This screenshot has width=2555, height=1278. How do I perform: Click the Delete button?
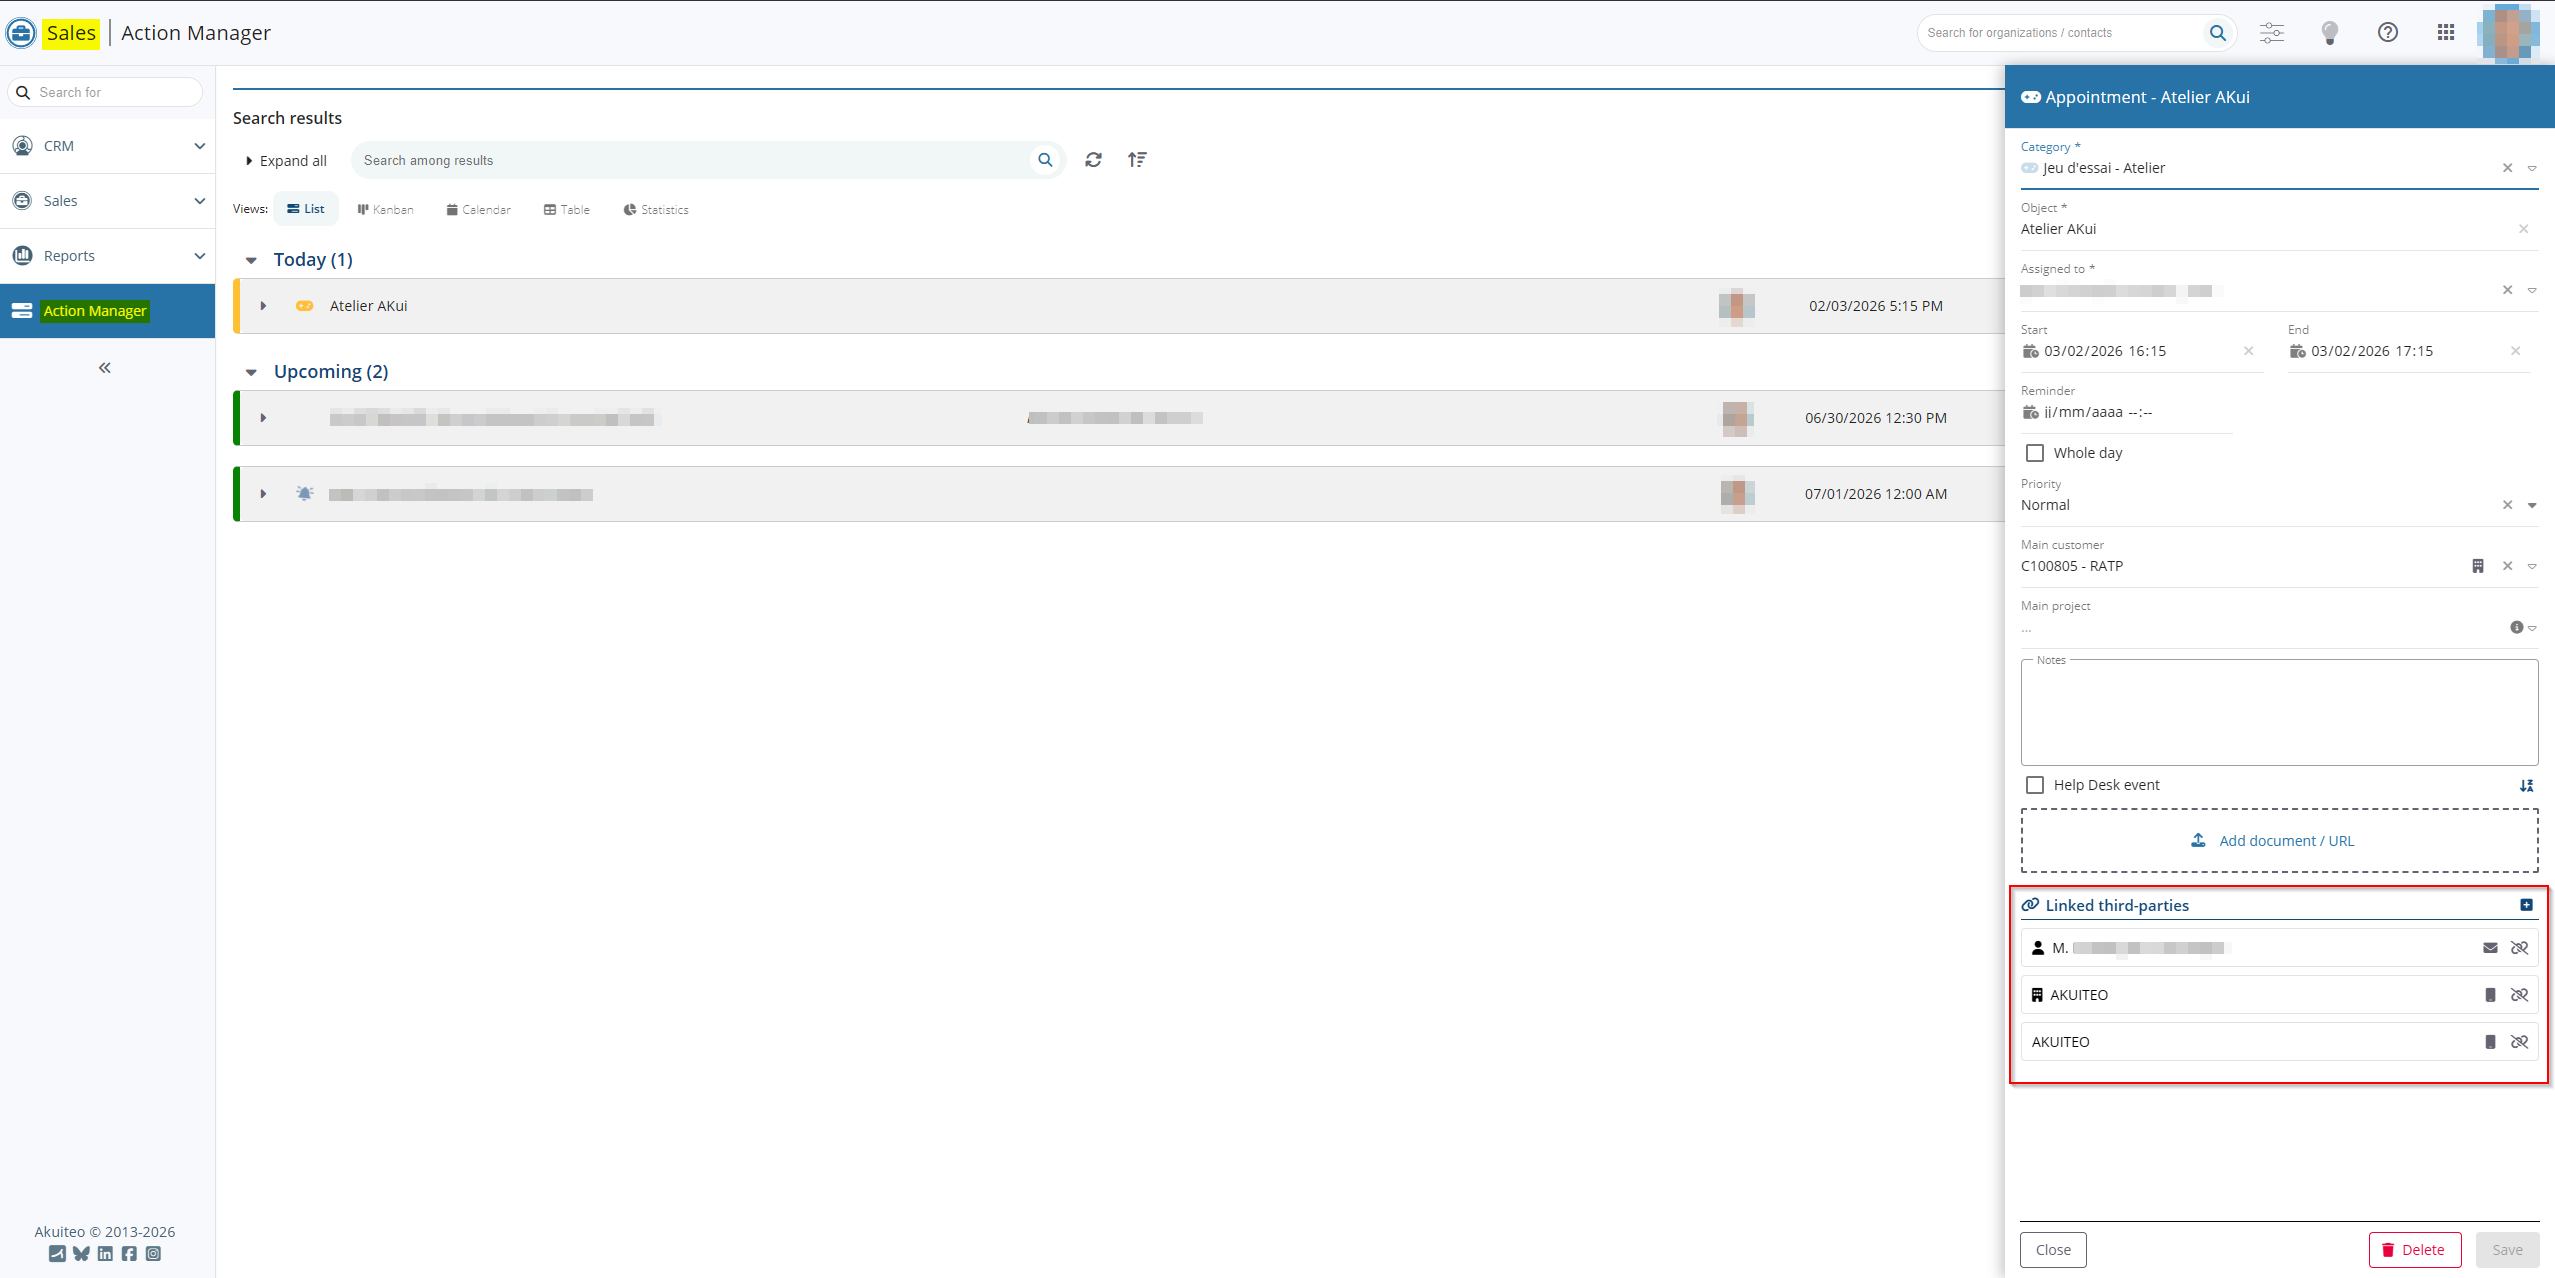pos(2413,1250)
